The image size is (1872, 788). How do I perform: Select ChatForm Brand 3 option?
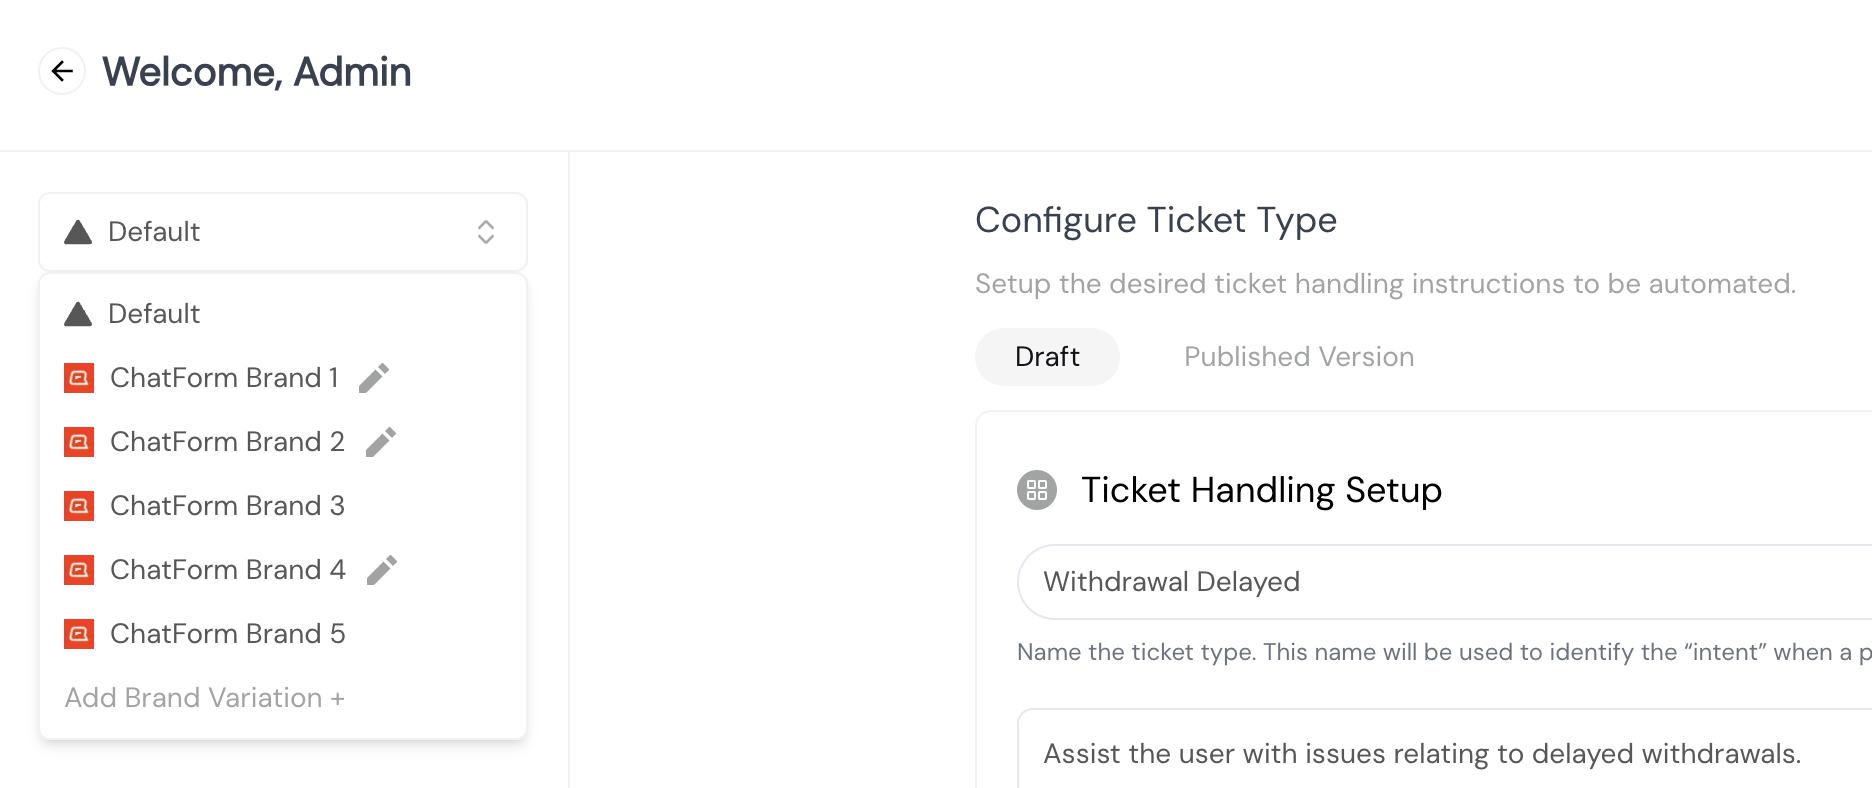[283, 506]
